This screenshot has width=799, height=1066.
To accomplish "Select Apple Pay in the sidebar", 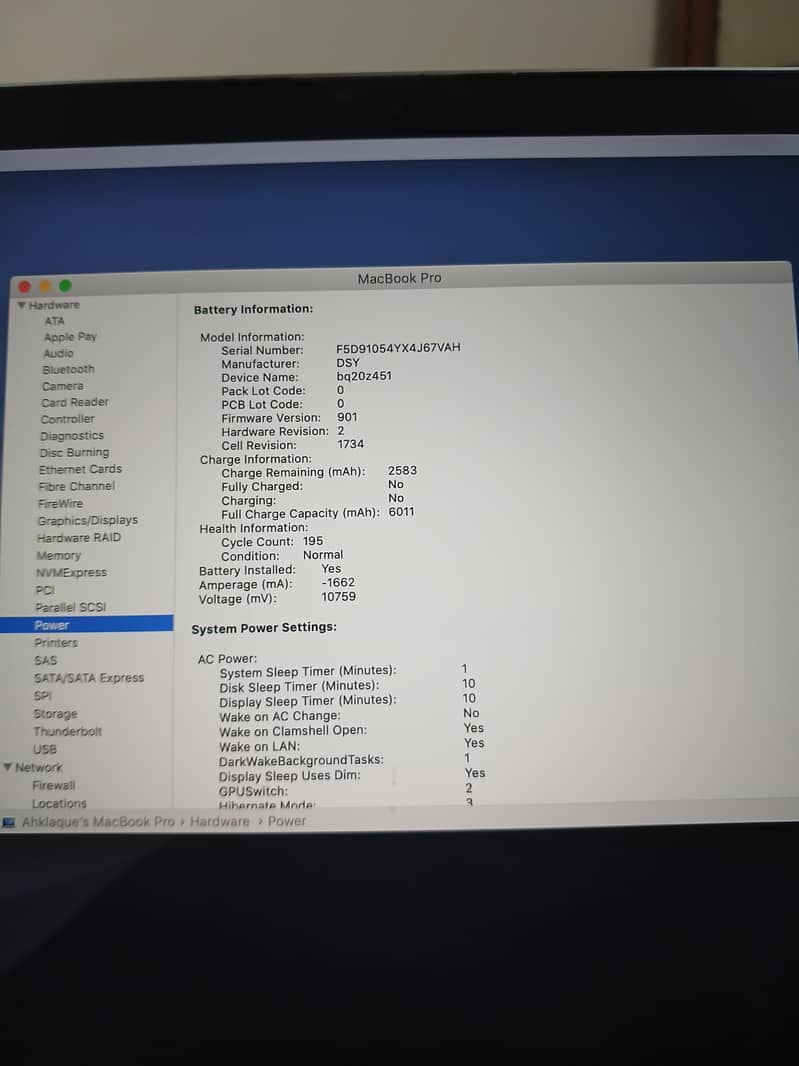I will pos(70,337).
